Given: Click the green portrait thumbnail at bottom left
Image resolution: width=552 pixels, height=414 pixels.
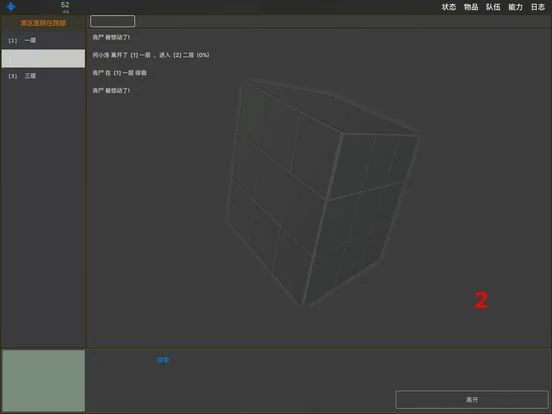Looking at the screenshot, I should [x=43, y=381].
